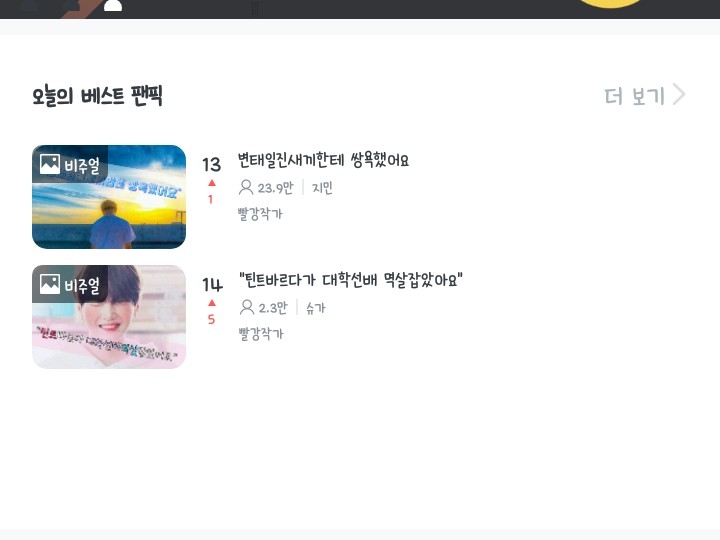Viewport: 720px width, 540px height.
Task: Click the white profile icon in top bar
Action: click(x=113, y=5)
